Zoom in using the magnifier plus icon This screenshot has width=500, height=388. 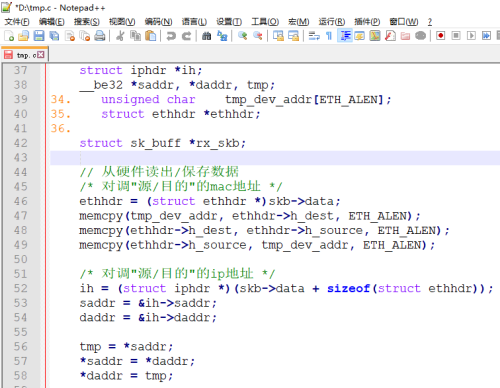(x=242, y=36)
